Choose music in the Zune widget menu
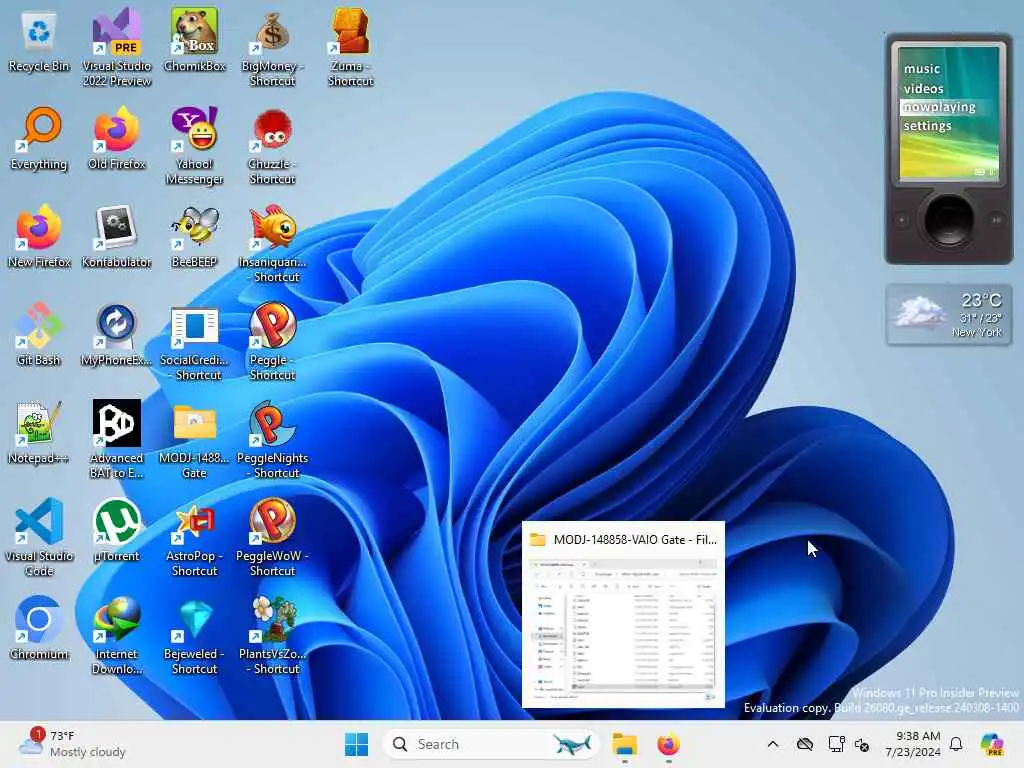1024x768 pixels. pyautogui.click(x=921, y=69)
